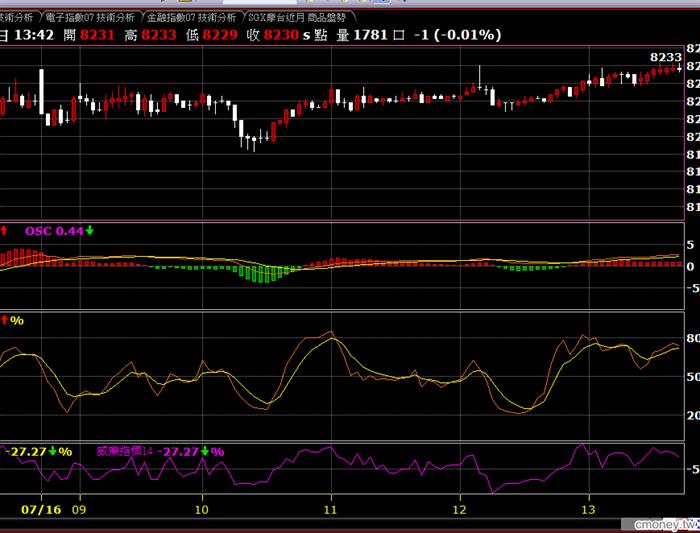Click the 07/16 date marker on time axis
This screenshot has height=533, width=700.
(41, 509)
